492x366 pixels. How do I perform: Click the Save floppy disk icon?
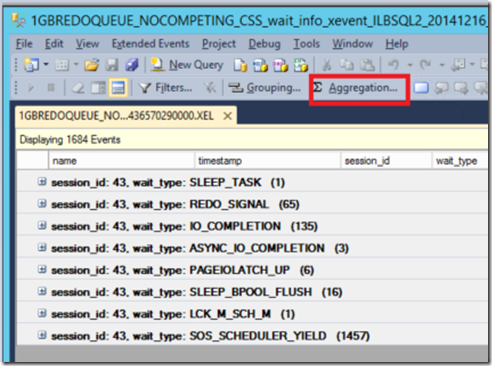point(112,65)
